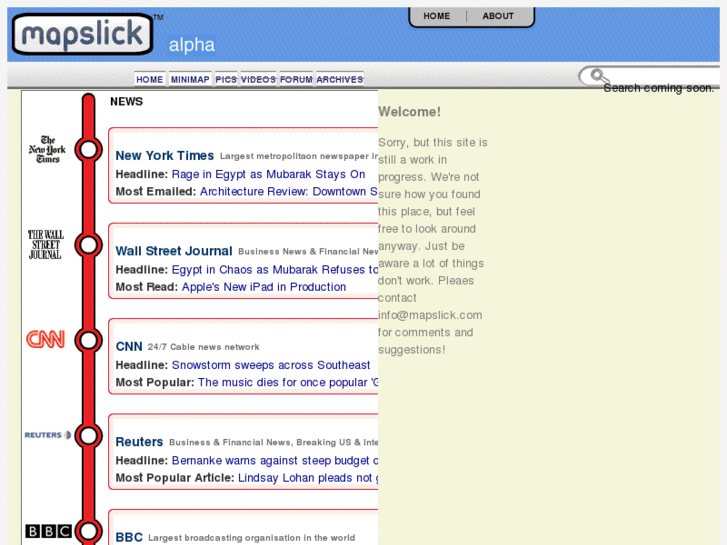Click the CNN logo
The image size is (727, 545).
coord(45,340)
